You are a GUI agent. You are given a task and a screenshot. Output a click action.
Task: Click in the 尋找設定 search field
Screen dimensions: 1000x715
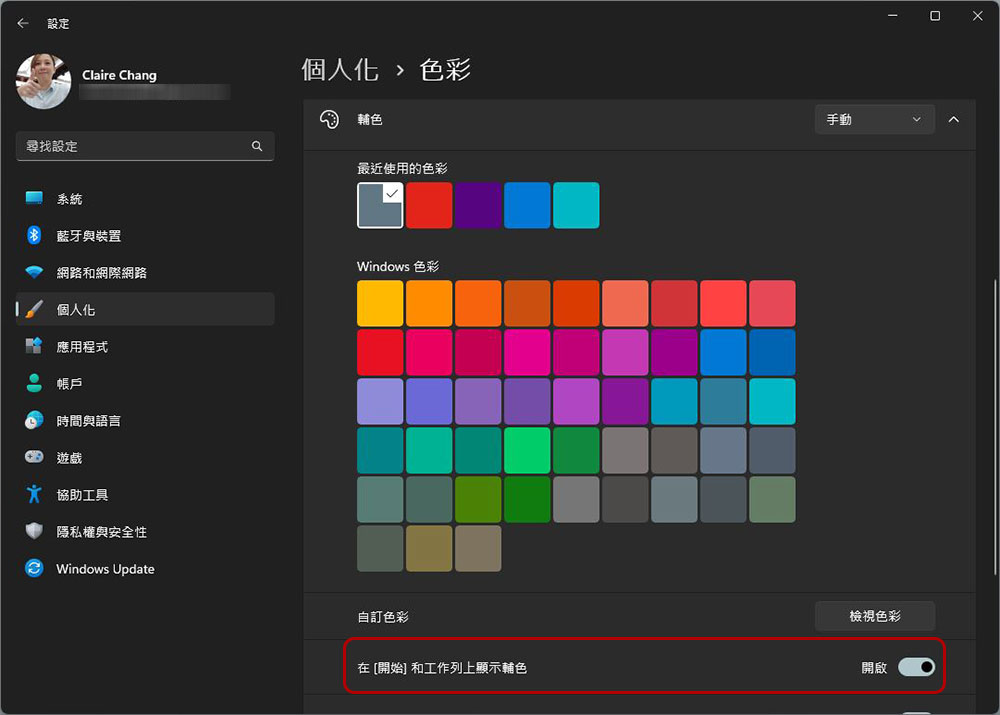point(145,146)
